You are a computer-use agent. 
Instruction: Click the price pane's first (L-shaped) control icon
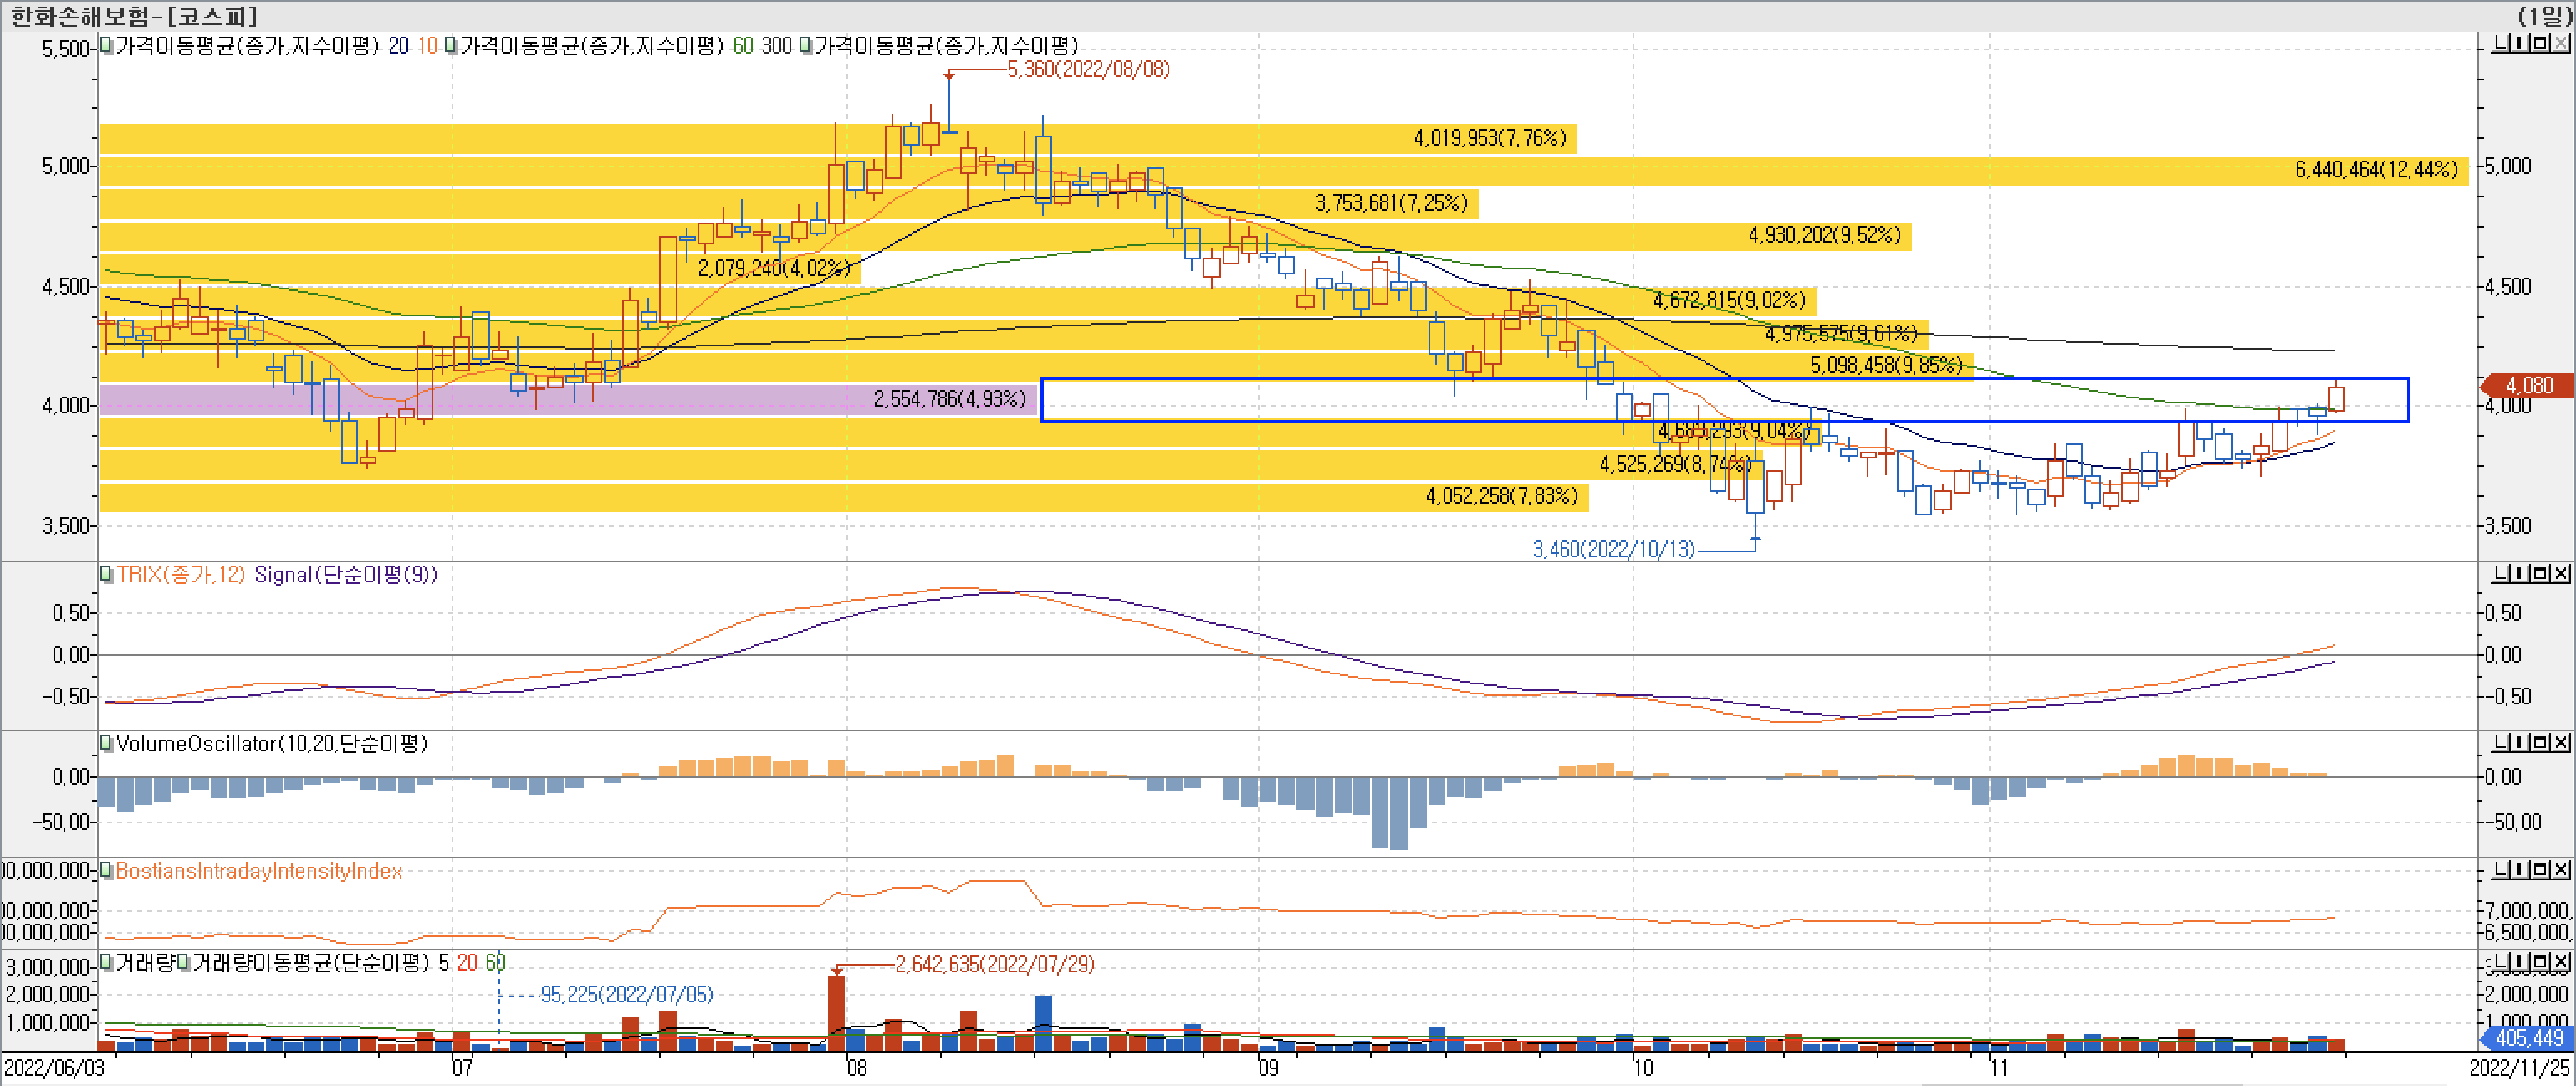click(x=2499, y=43)
